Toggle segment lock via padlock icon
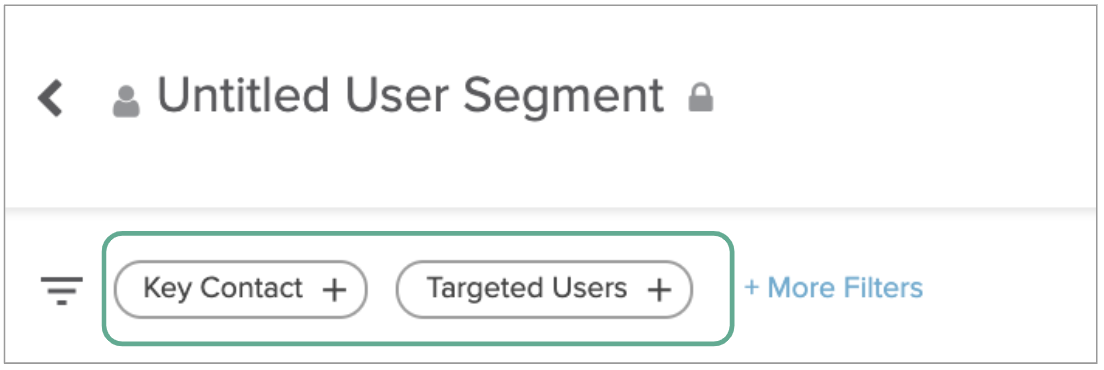 click(x=701, y=98)
